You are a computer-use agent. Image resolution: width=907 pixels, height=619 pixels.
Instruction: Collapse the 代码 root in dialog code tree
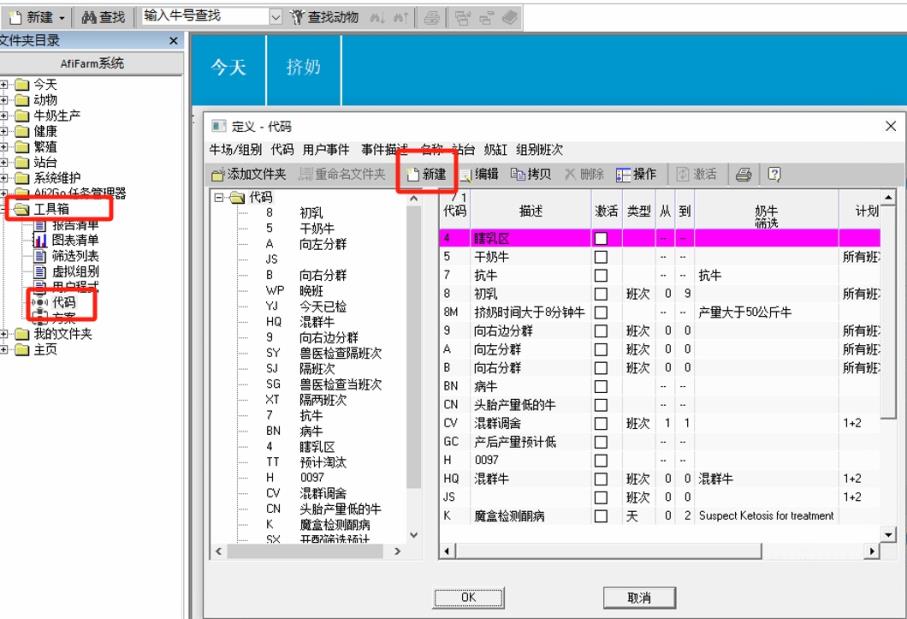coord(219,197)
